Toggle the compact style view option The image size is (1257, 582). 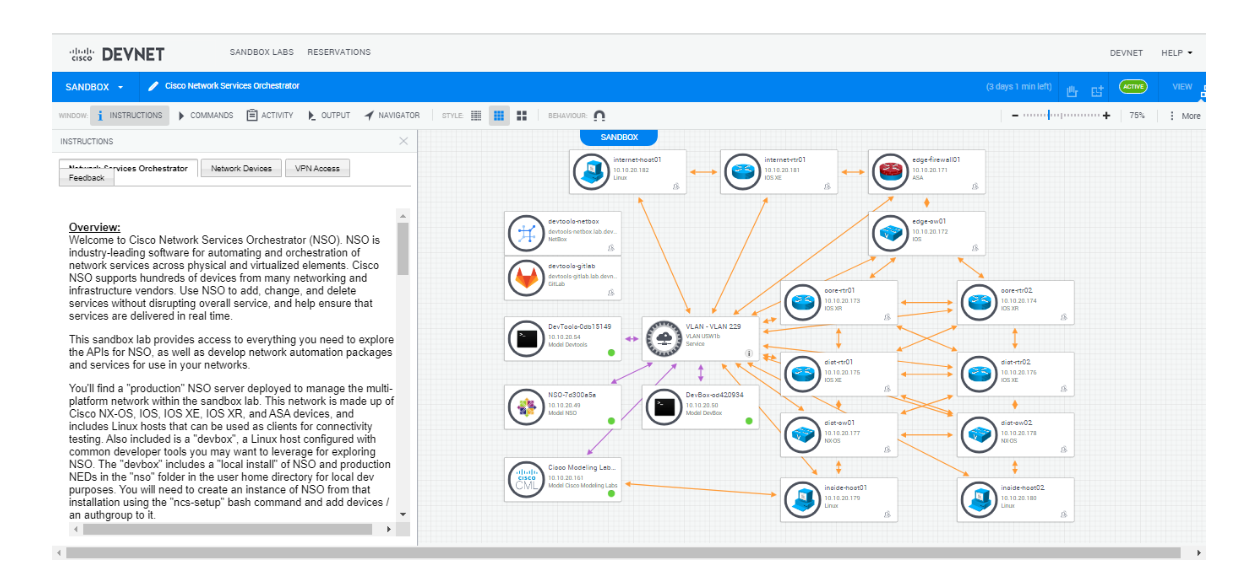(521, 115)
